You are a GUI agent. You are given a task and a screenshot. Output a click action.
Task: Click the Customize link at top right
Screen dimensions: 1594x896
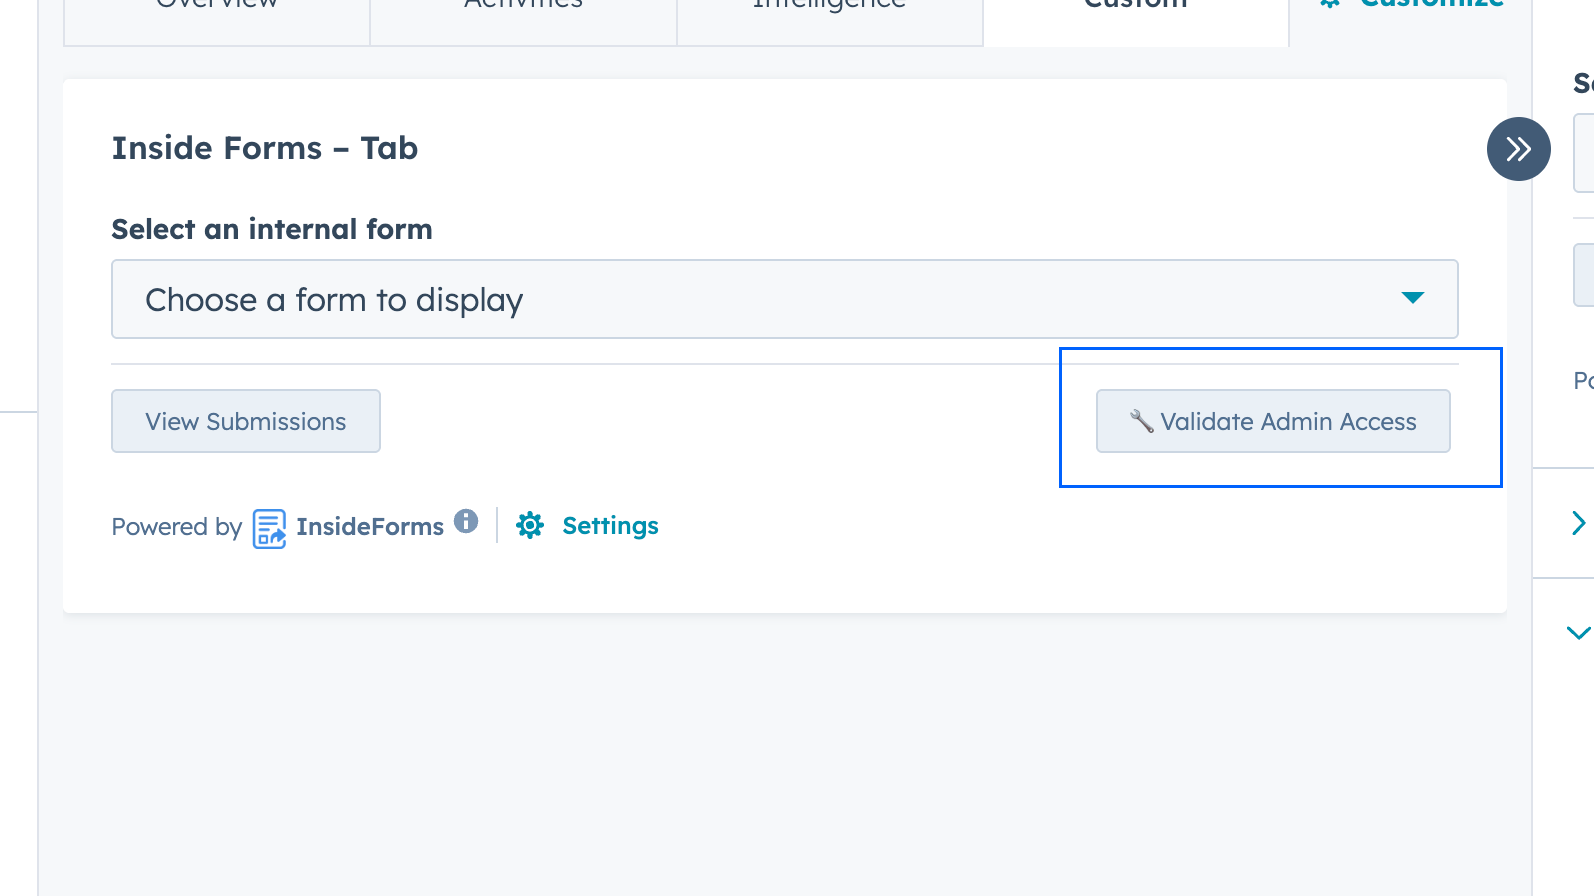point(1430,6)
